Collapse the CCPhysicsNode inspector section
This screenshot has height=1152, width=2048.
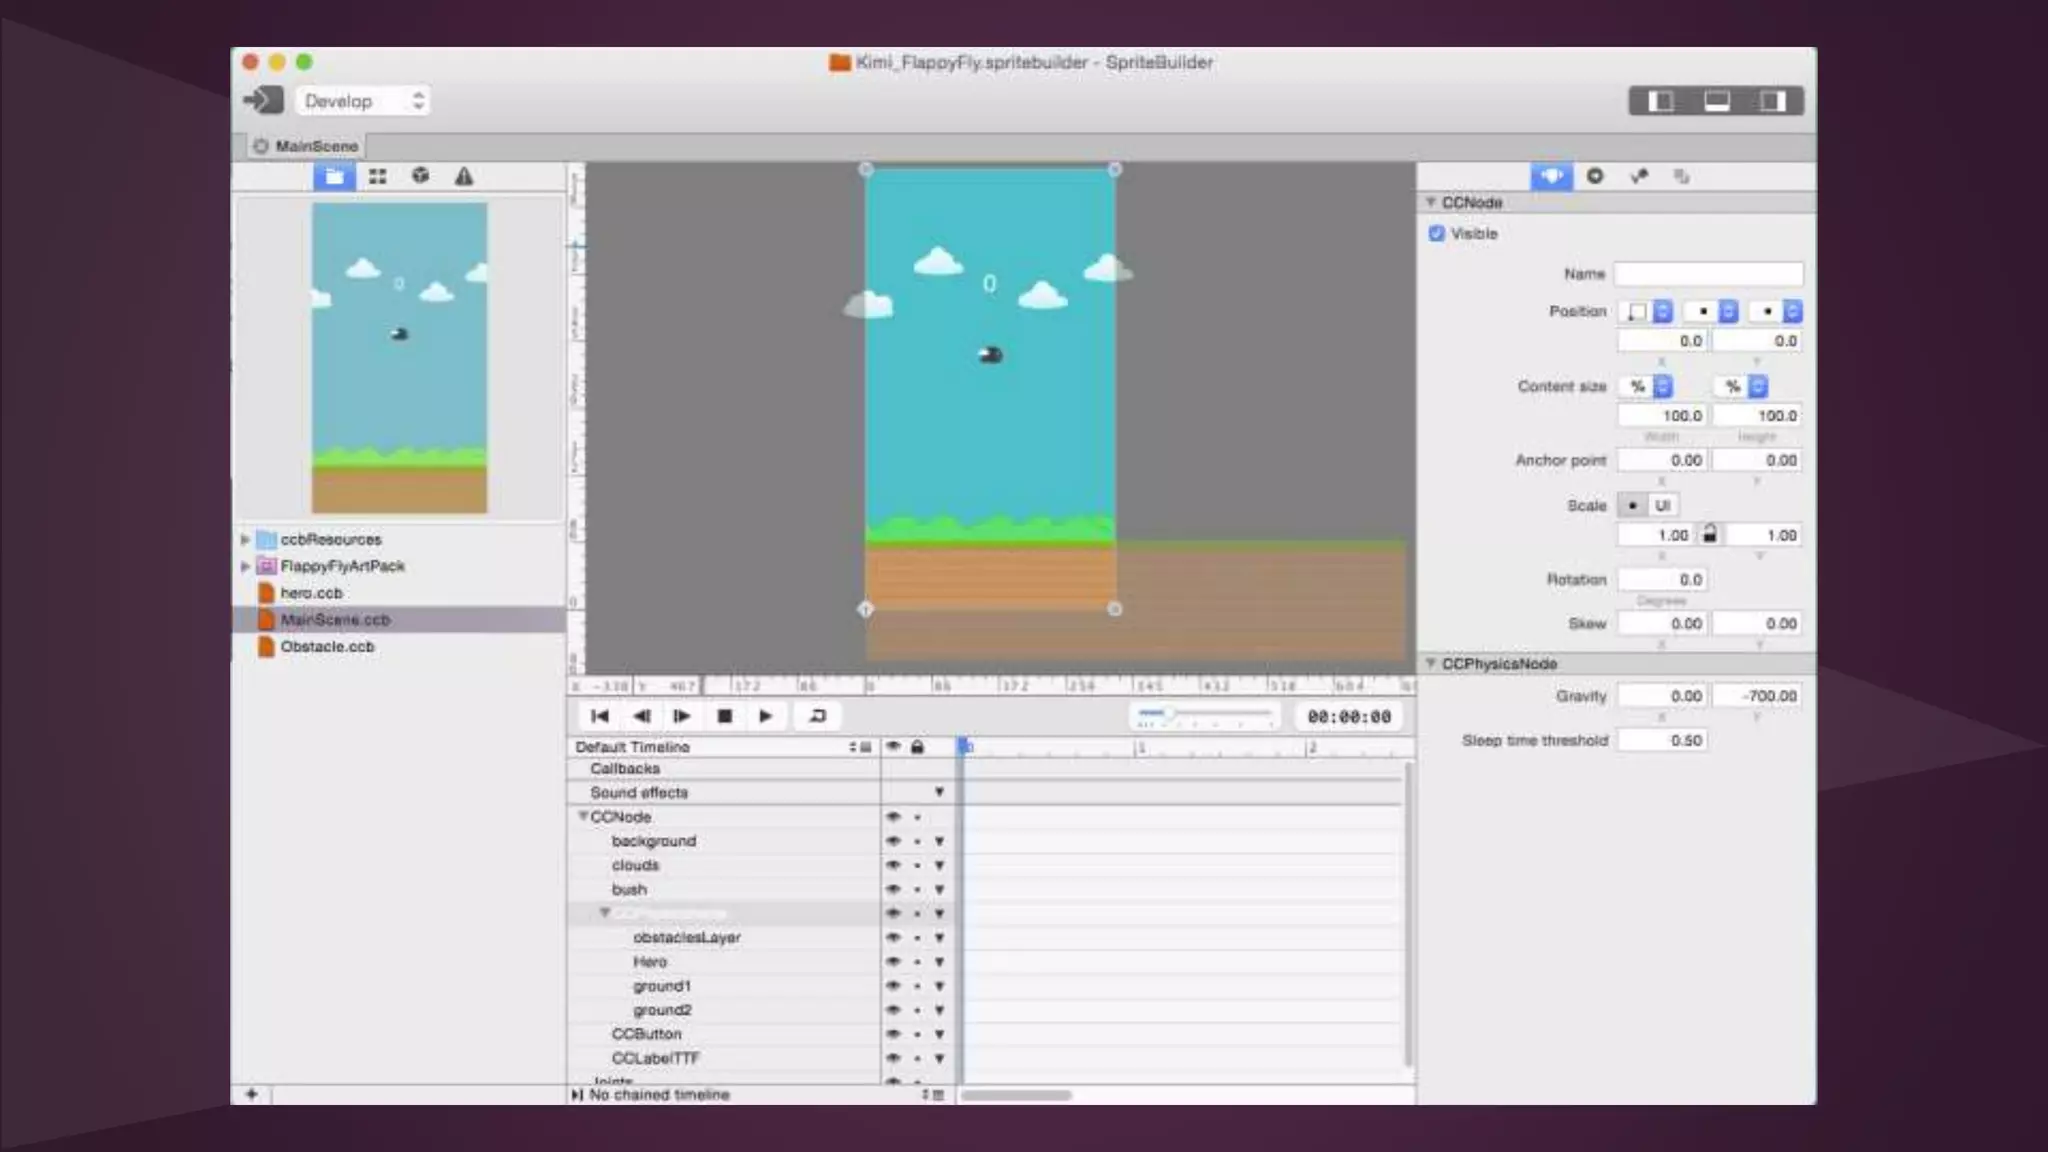click(1431, 663)
